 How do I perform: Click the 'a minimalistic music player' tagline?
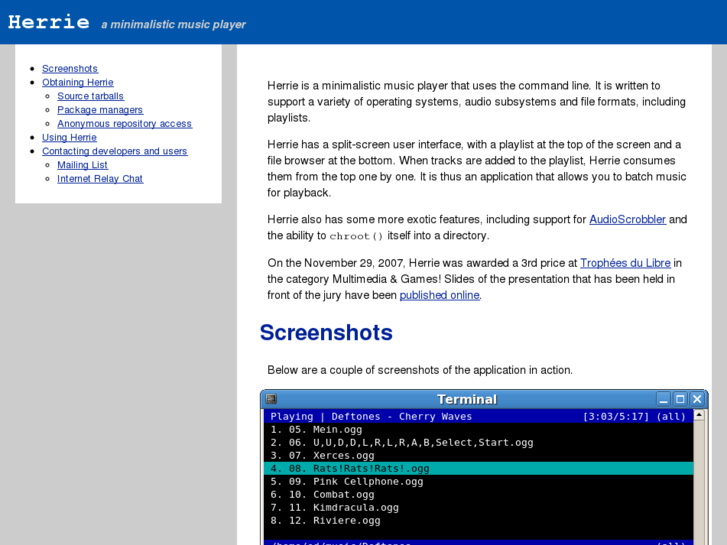coord(173,25)
